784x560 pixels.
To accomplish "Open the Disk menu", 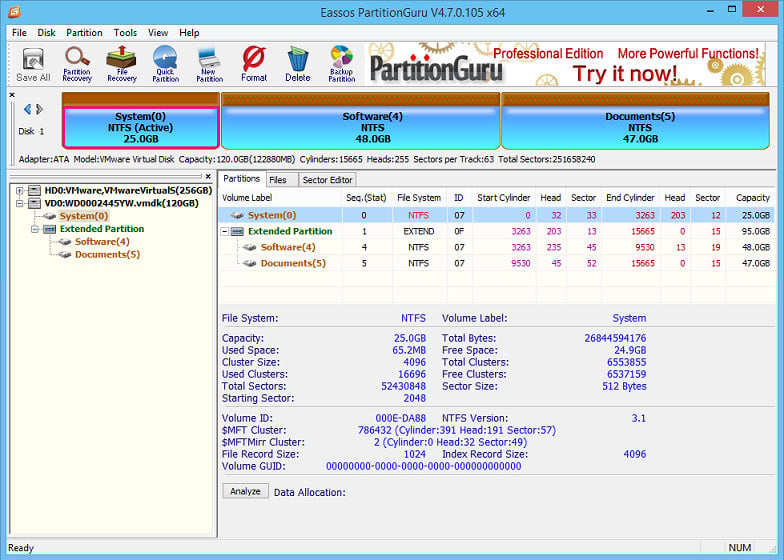I will pyautogui.click(x=46, y=32).
